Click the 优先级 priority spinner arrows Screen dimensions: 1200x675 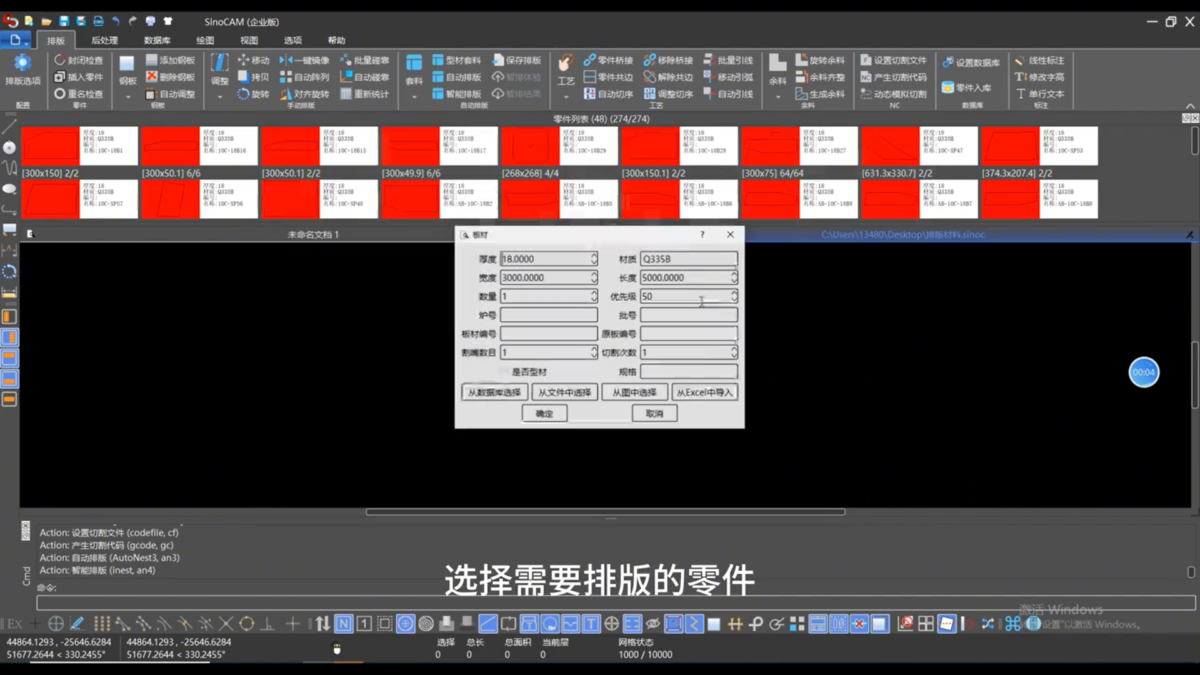pyautogui.click(x=733, y=296)
